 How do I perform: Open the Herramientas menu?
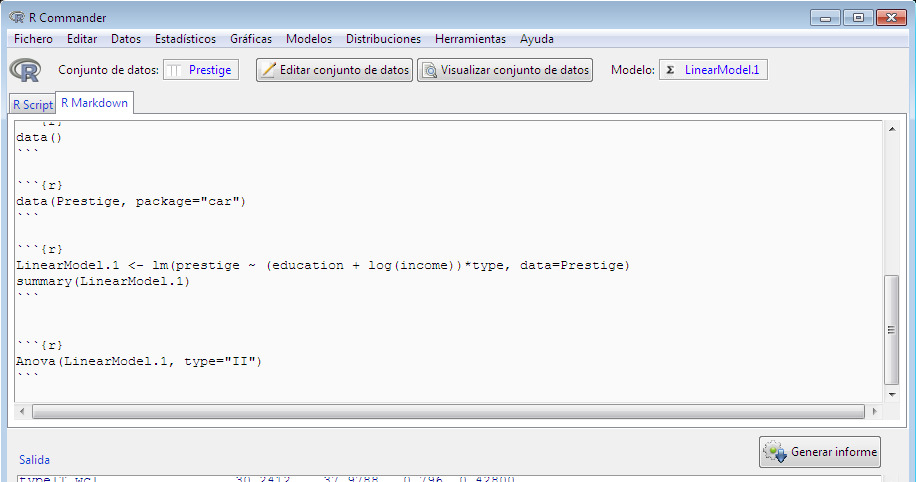470,39
